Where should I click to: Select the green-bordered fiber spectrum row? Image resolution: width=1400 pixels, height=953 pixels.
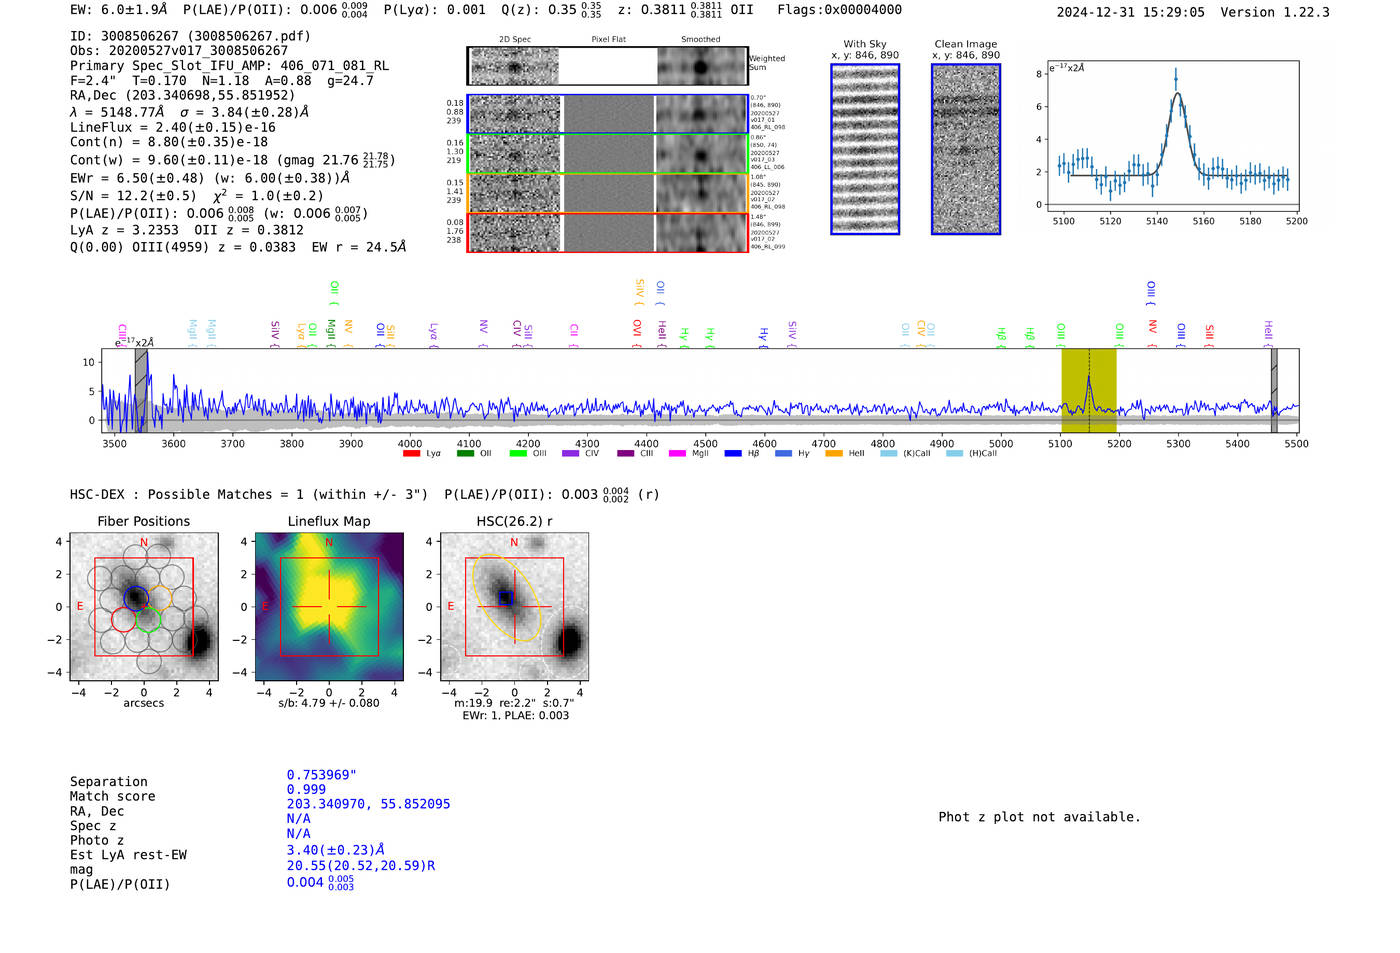point(608,154)
